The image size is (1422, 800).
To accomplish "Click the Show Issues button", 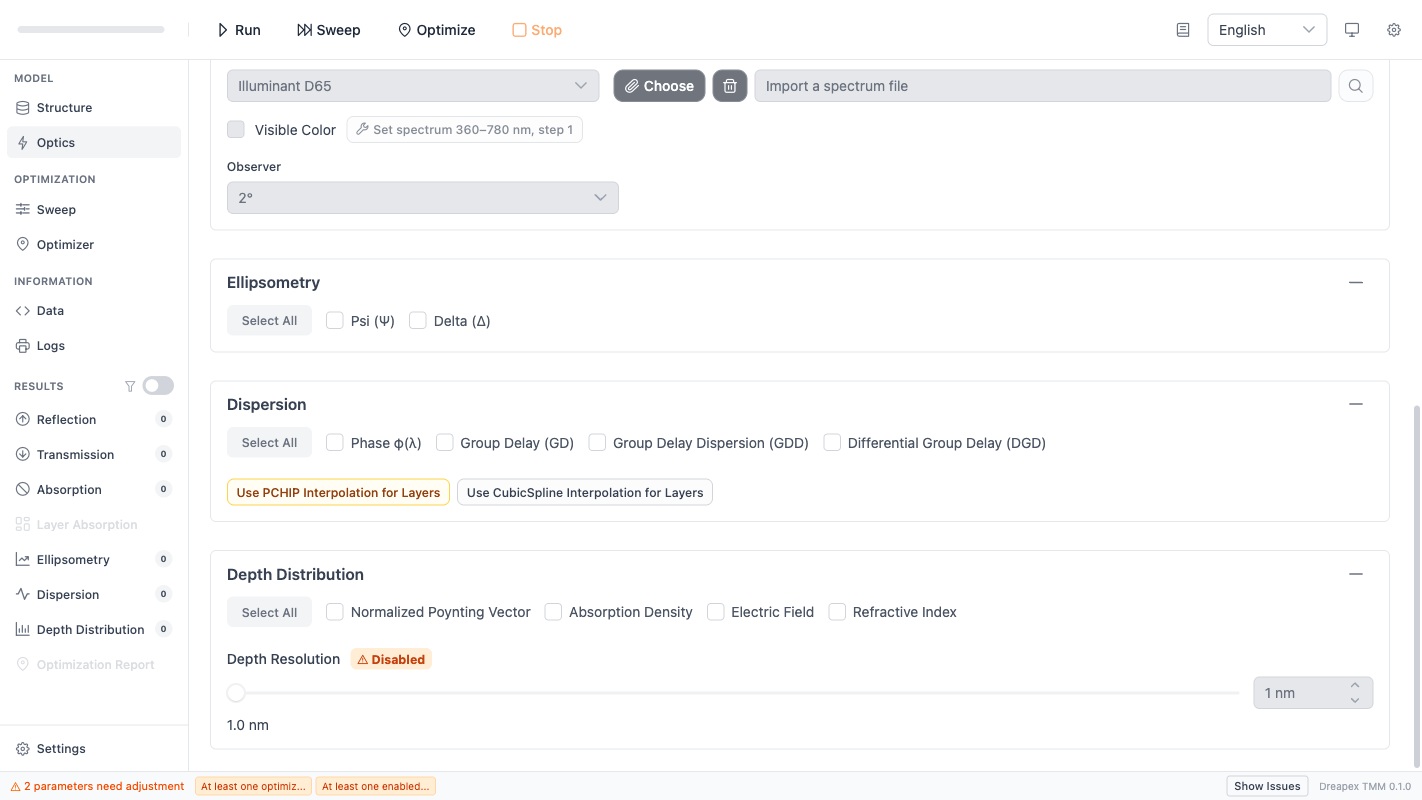I will pos(1267,786).
